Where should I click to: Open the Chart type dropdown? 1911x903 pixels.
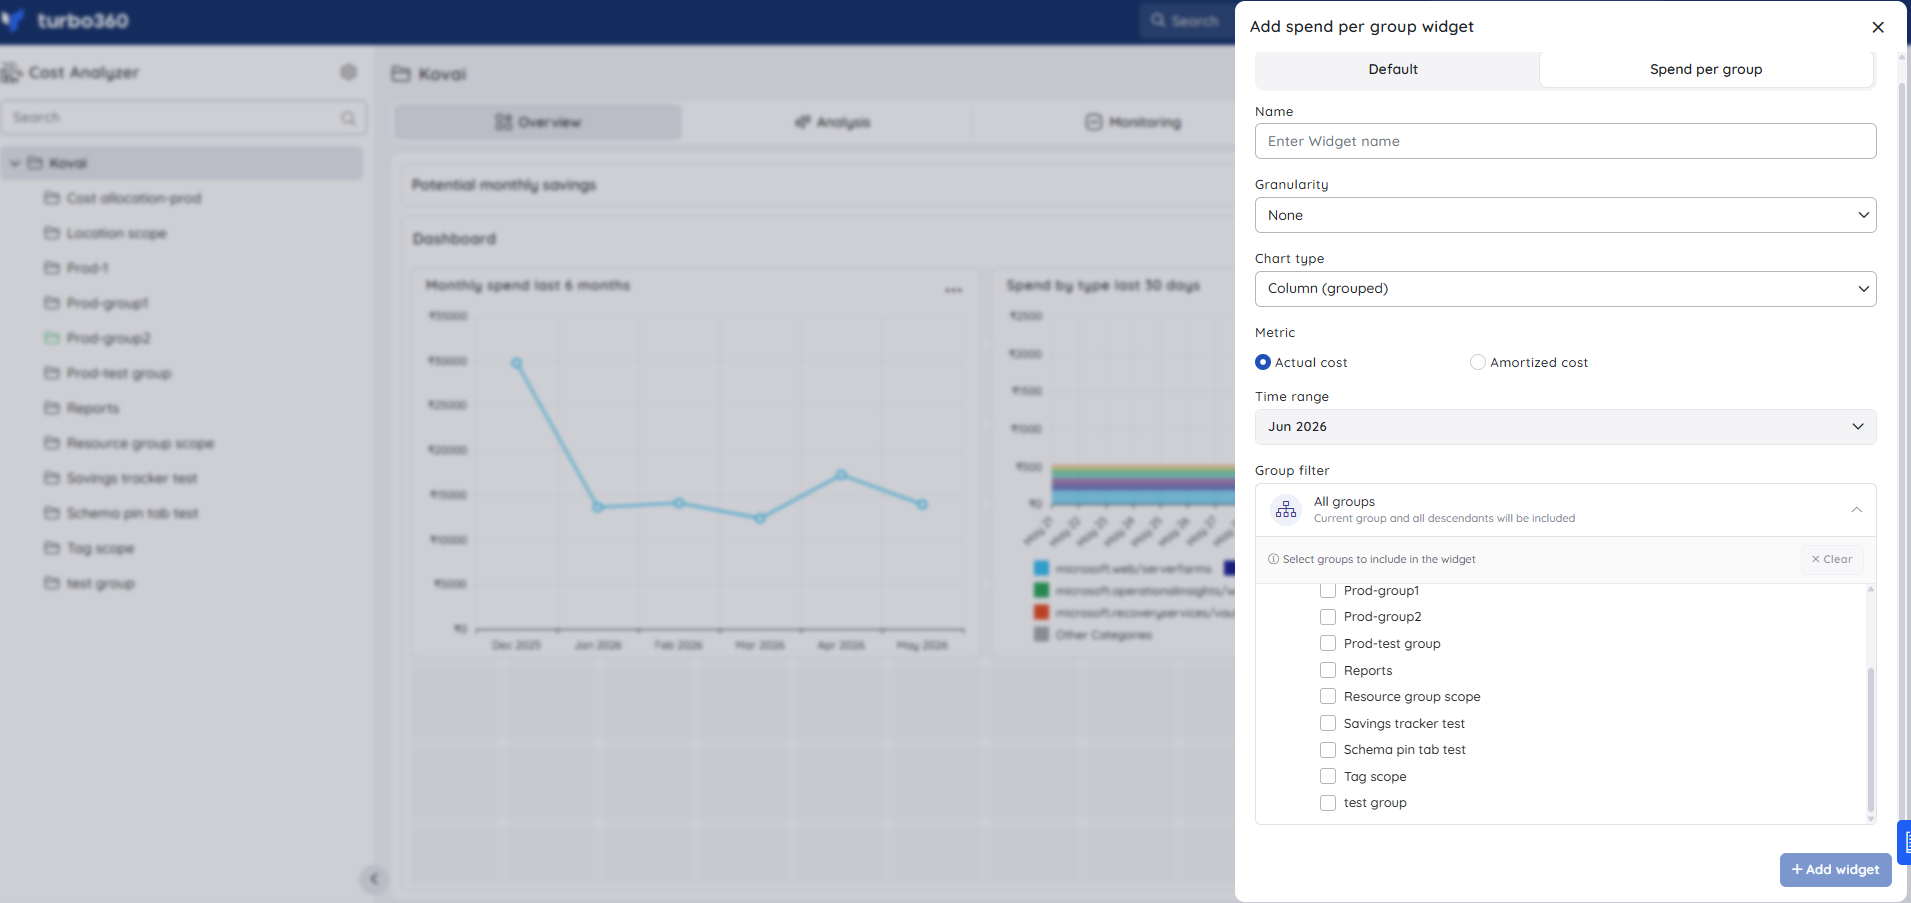1565,289
